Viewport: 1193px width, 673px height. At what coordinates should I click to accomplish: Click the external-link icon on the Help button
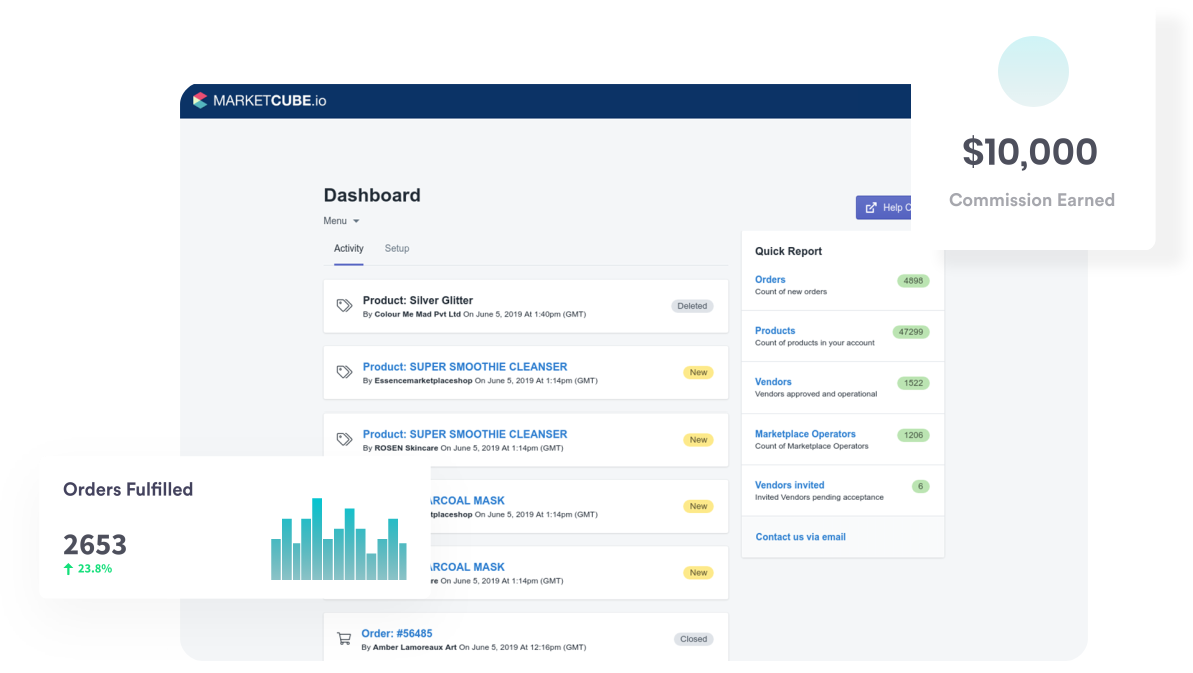point(872,207)
